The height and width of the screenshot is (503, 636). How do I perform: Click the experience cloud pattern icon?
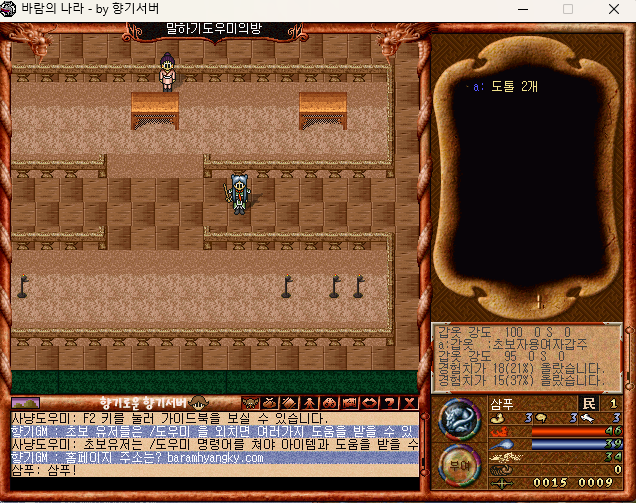[x=505, y=458]
